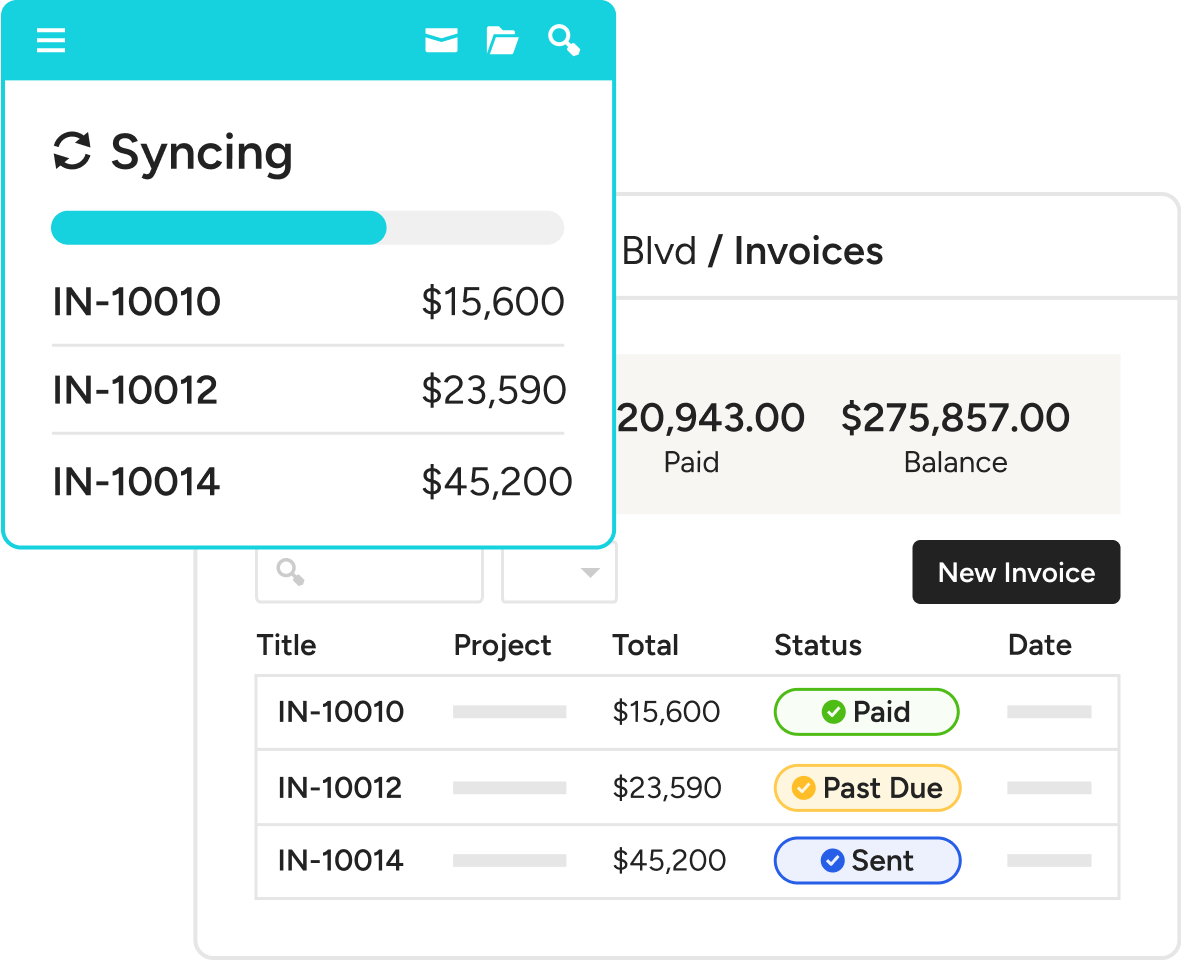Click the orange Past Due check icon
The width and height of the screenshot is (1181, 960).
tap(803, 788)
